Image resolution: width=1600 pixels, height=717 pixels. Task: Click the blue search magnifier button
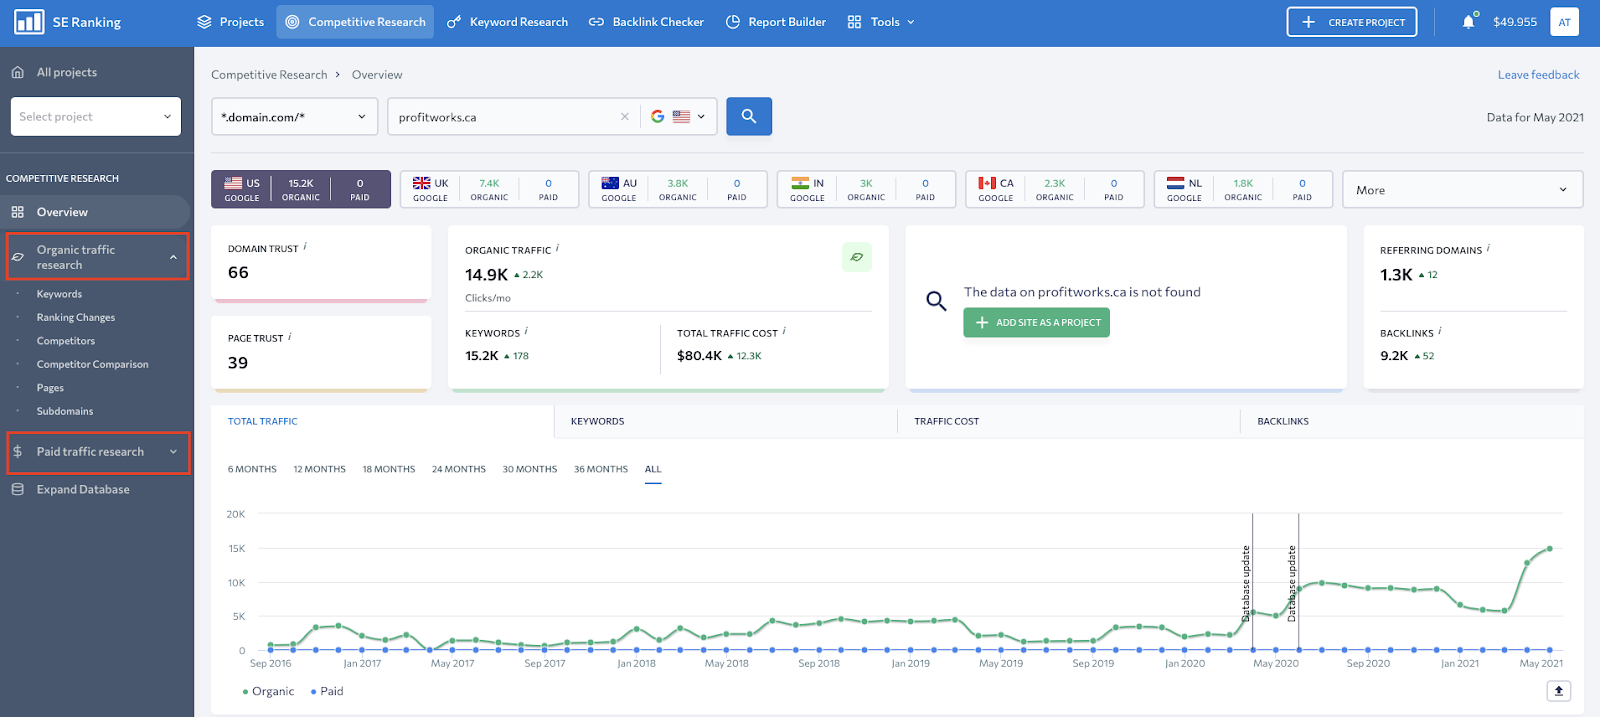[748, 117]
